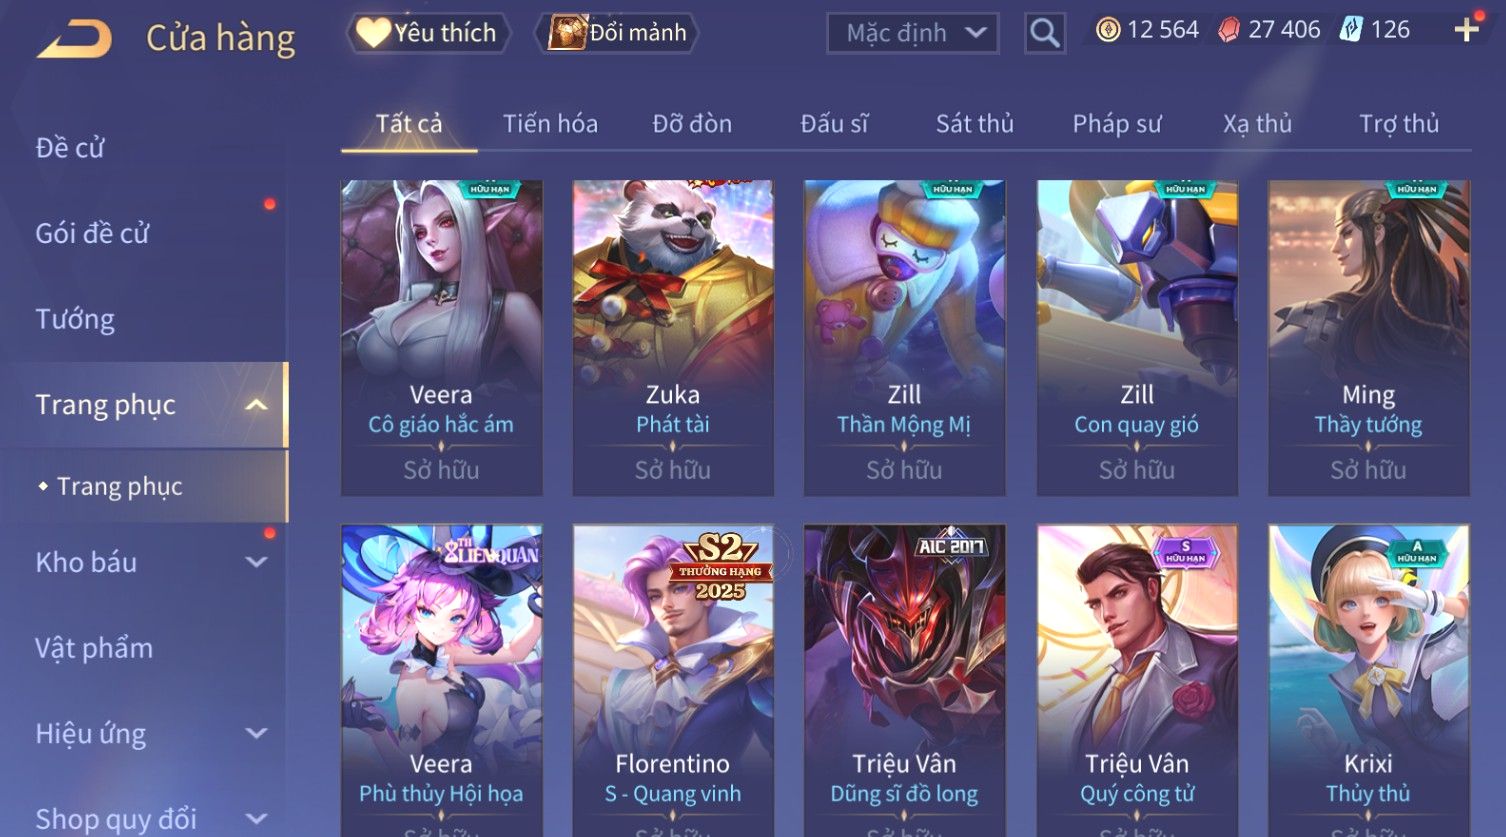Viewport: 1506px width, 837px height.
Task: Select Veera Cô giáo hắc ám skin card
Action: (441, 338)
